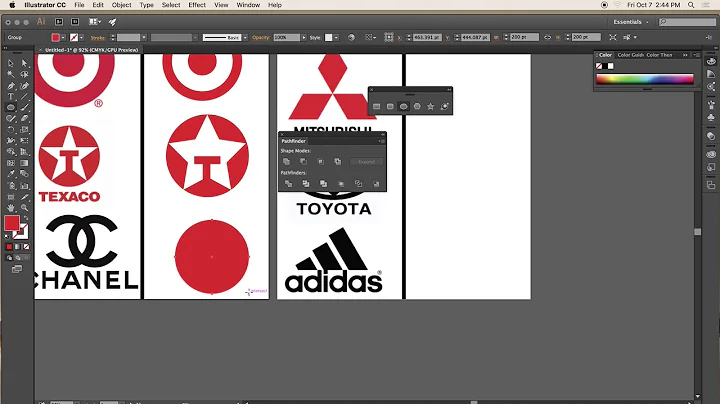
Task: Open Essentials workspace switcher
Action: click(x=631, y=22)
